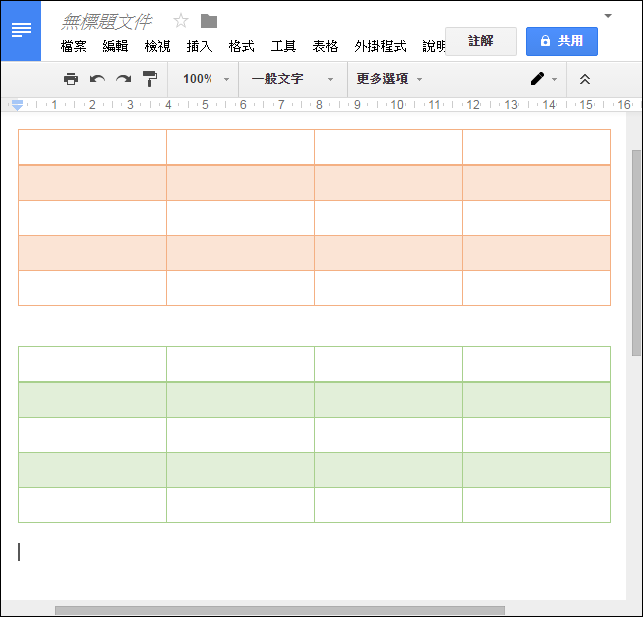Open the 編輯 menu

tap(116, 46)
